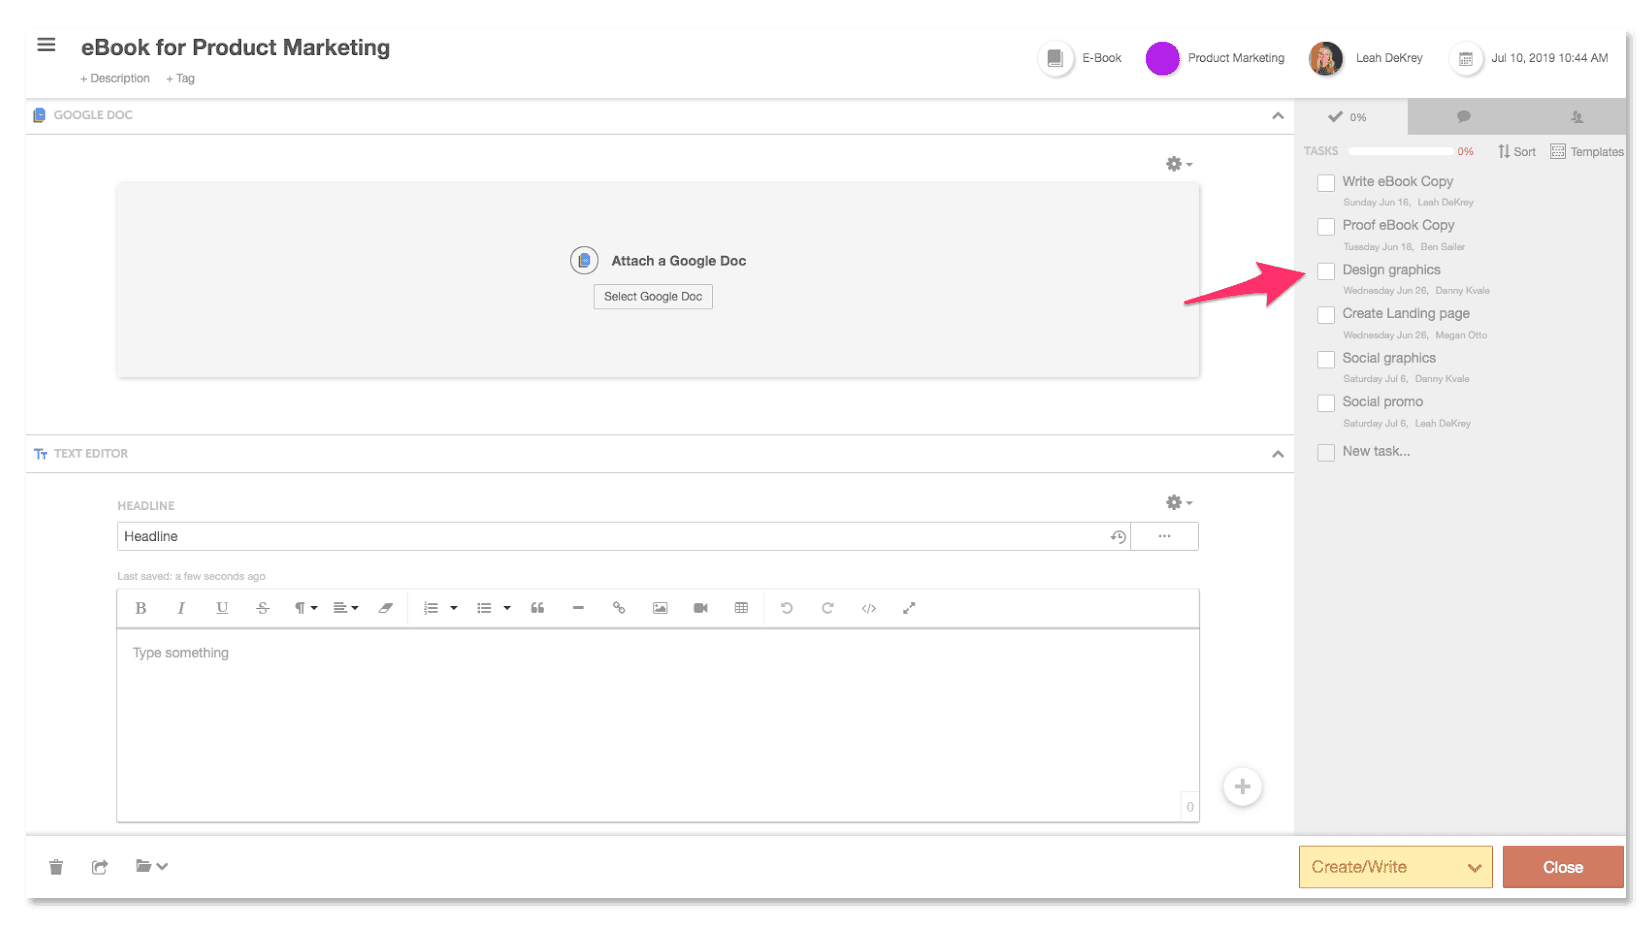Screen dimensions: 1652x927
Task: Click the insert table icon
Action: point(741,608)
